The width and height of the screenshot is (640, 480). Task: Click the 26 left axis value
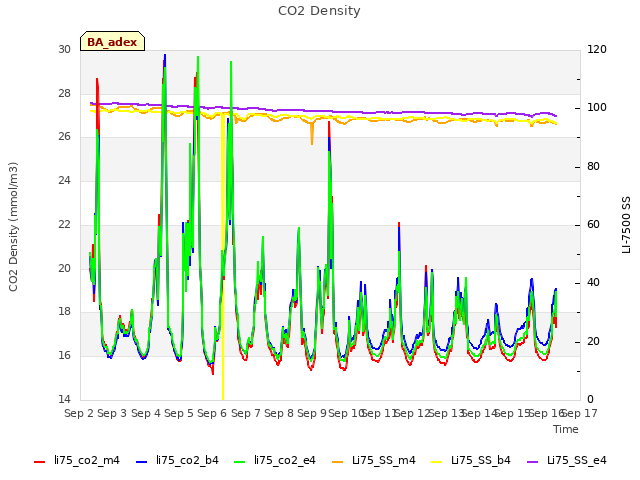(x=64, y=136)
